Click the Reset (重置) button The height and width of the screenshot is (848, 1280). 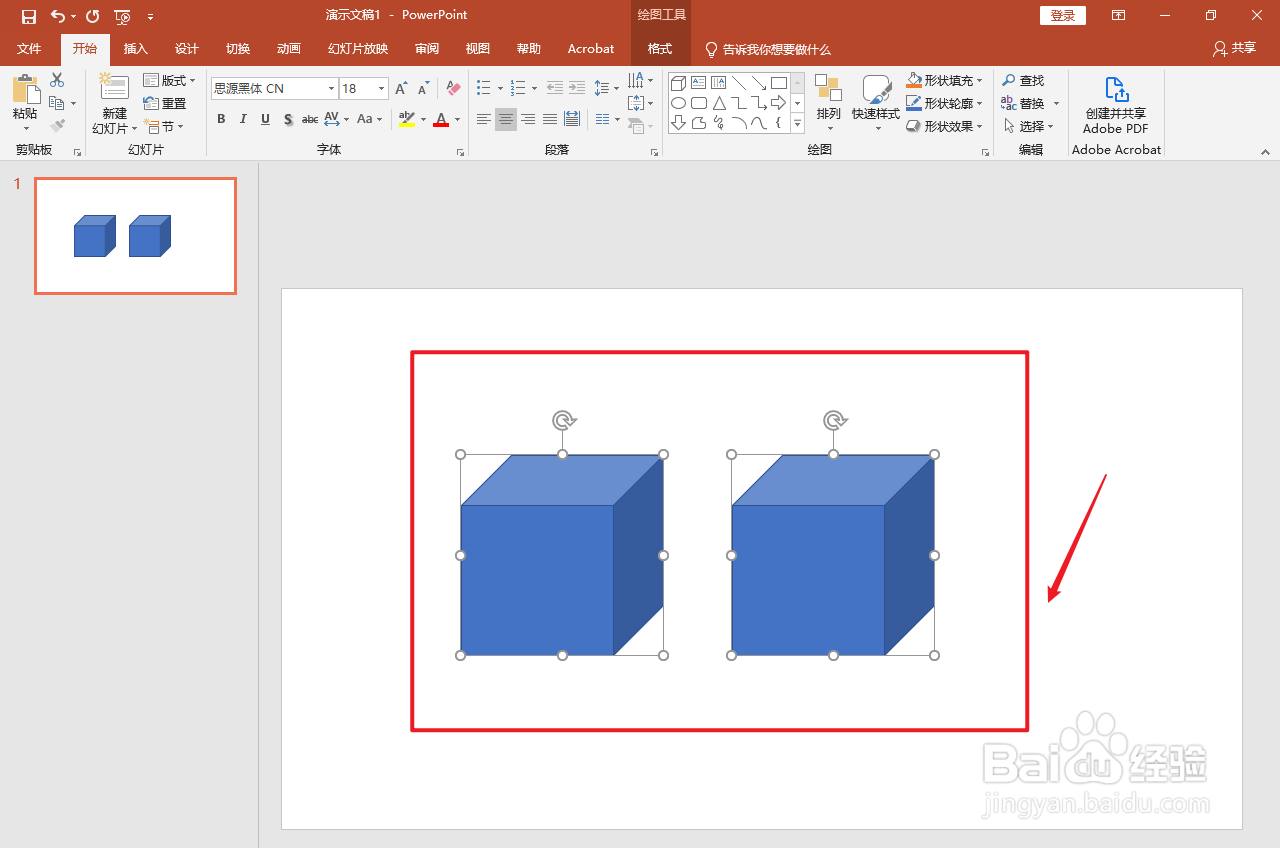165,103
